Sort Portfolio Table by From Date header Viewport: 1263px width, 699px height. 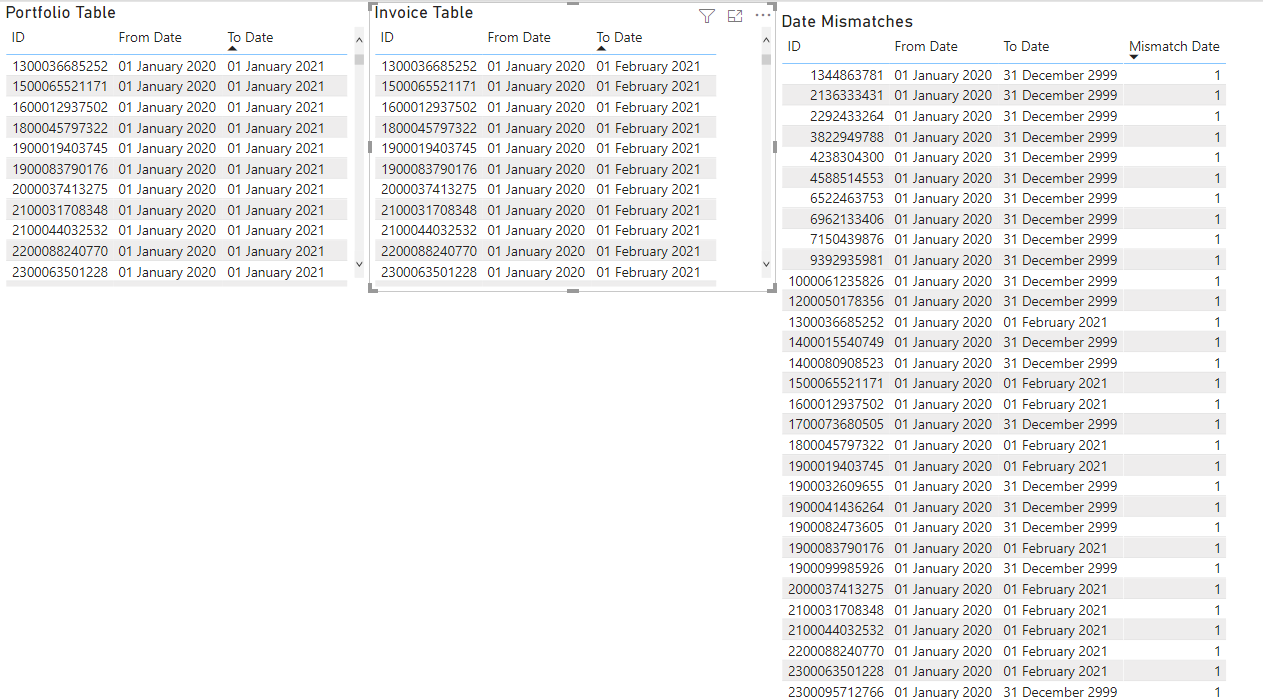tap(150, 38)
